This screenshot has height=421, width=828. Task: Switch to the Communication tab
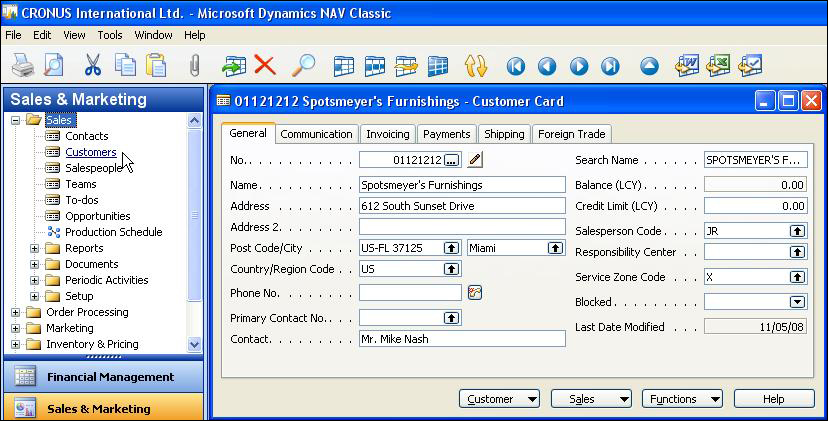(316, 134)
